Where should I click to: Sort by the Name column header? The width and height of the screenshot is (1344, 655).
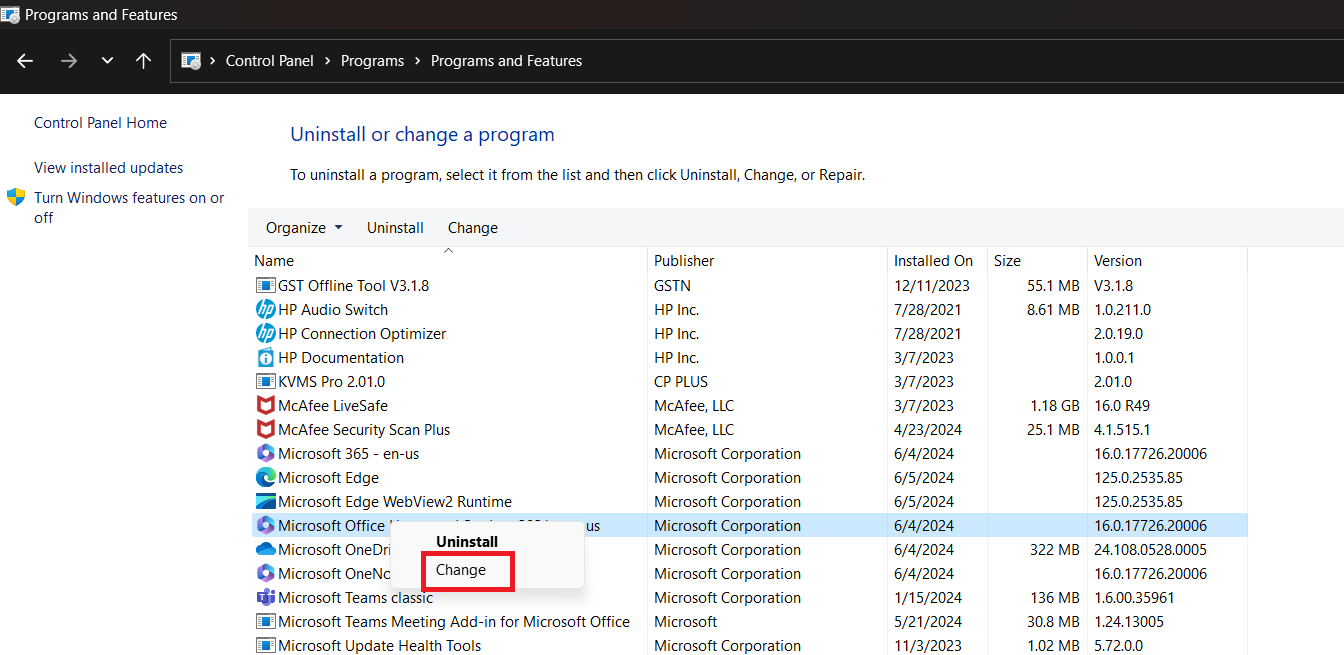pyautogui.click(x=448, y=261)
